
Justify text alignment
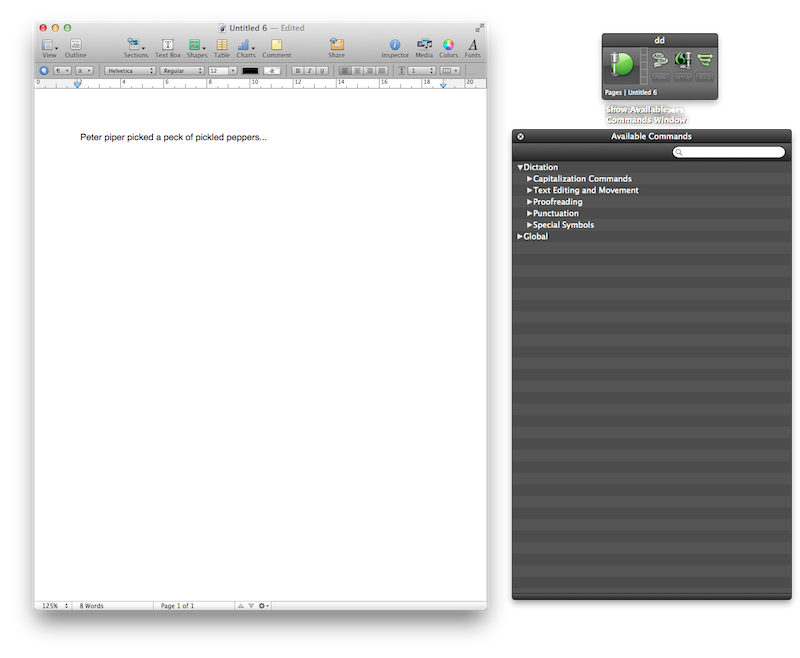[x=382, y=70]
